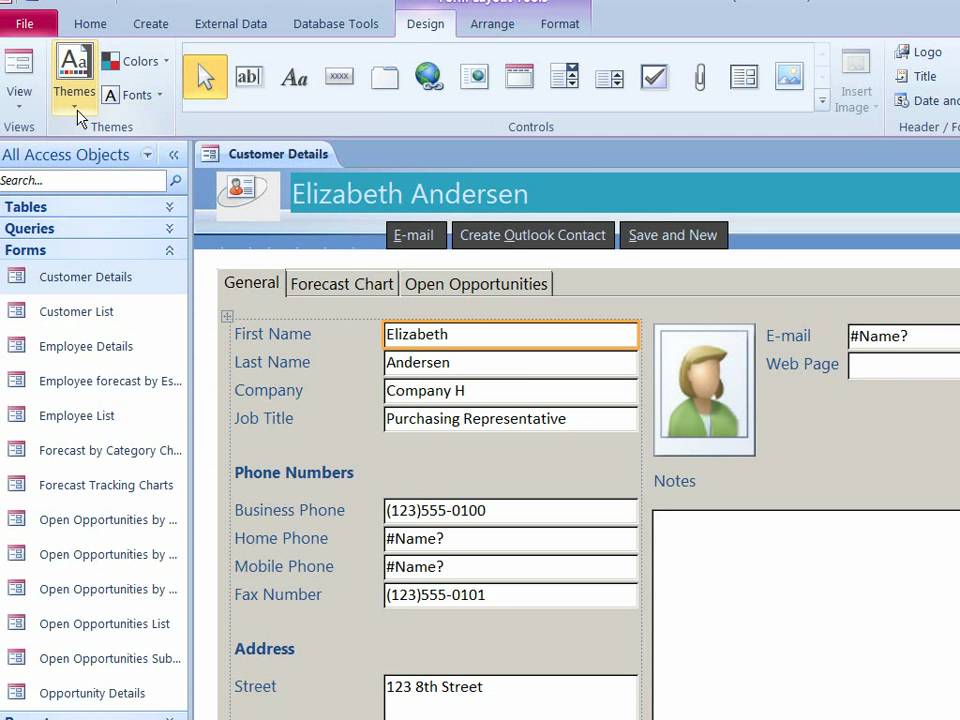
Task: Switch to the Home ribbon tab
Action: (91, 24)
